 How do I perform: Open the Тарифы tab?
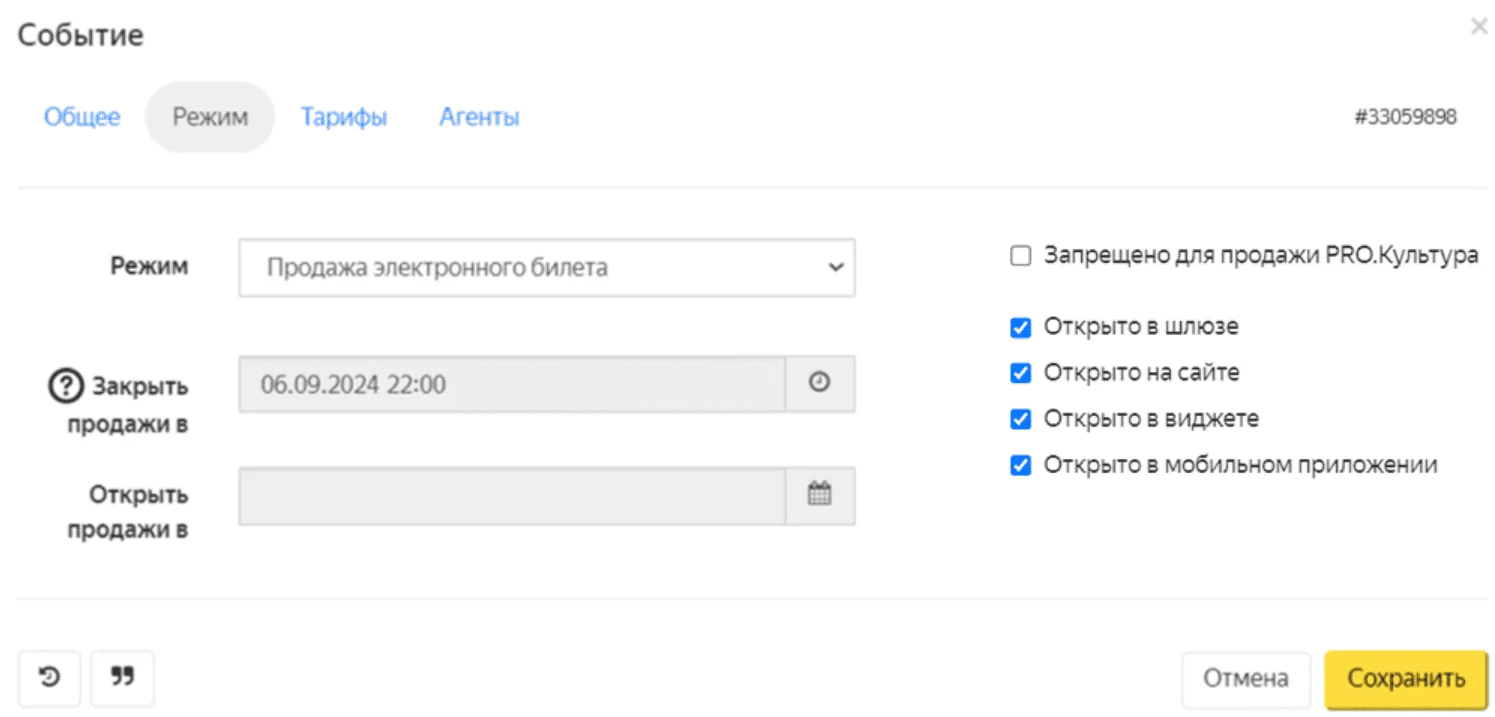pyautogui.click(x=344, y=117)
